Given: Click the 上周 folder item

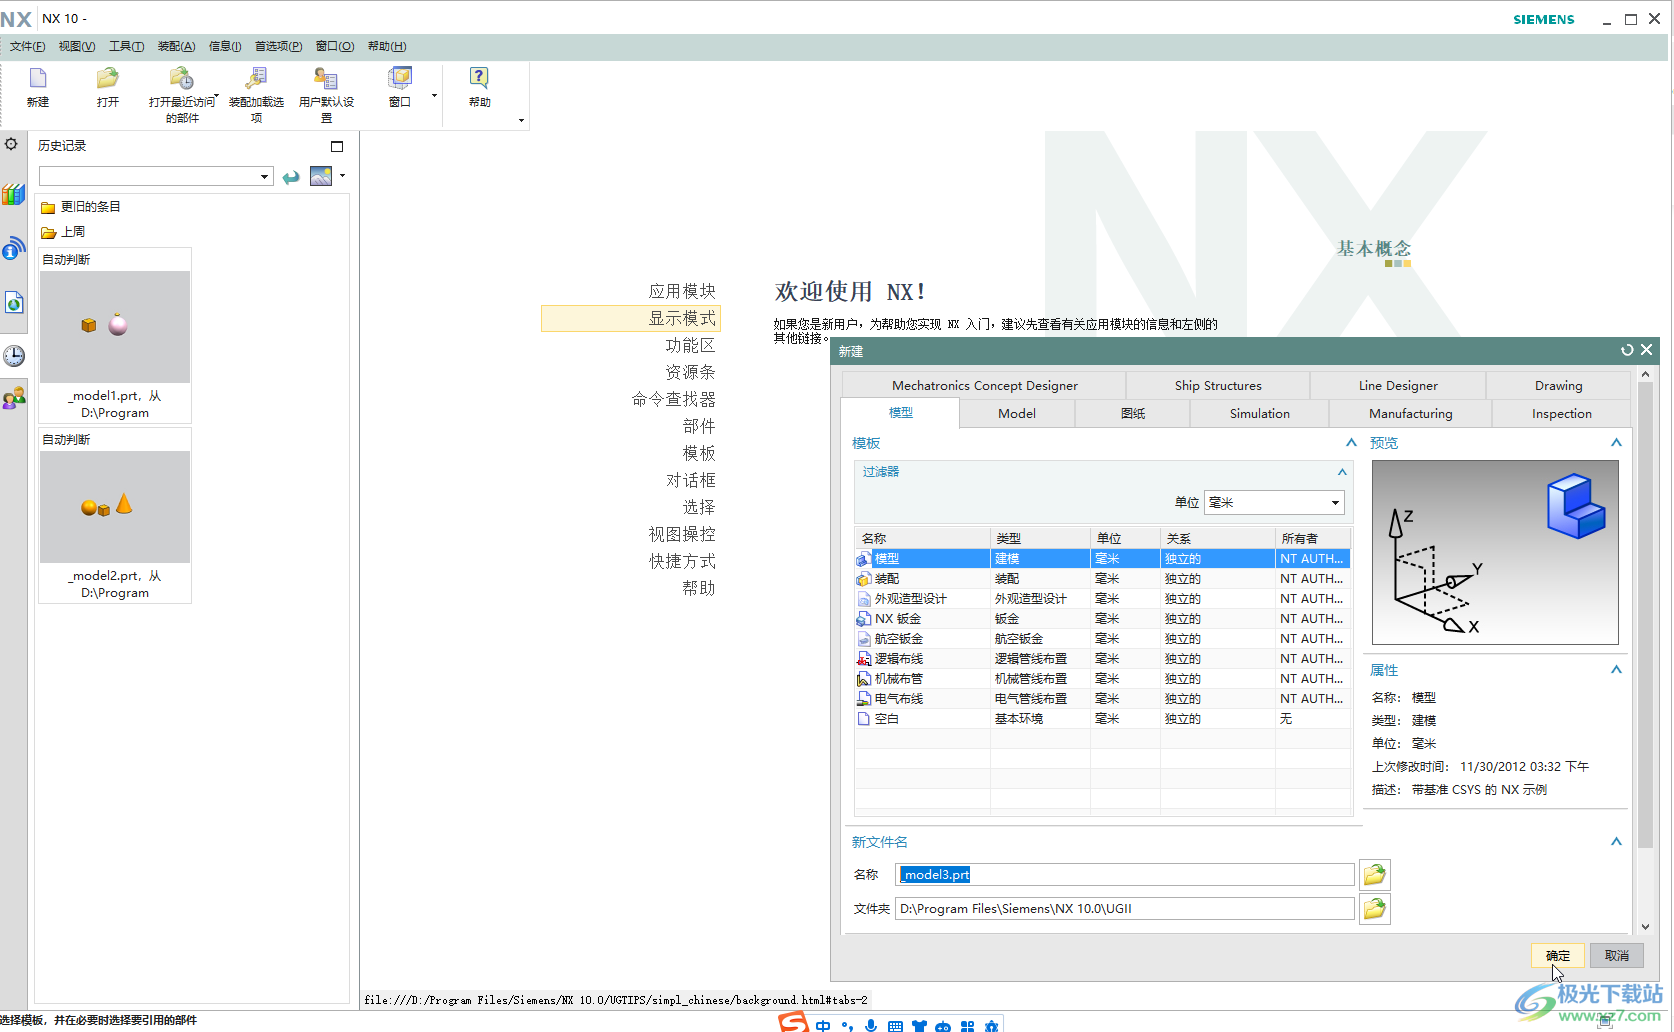Looking at the screenshot, I should tap(63, 232).
